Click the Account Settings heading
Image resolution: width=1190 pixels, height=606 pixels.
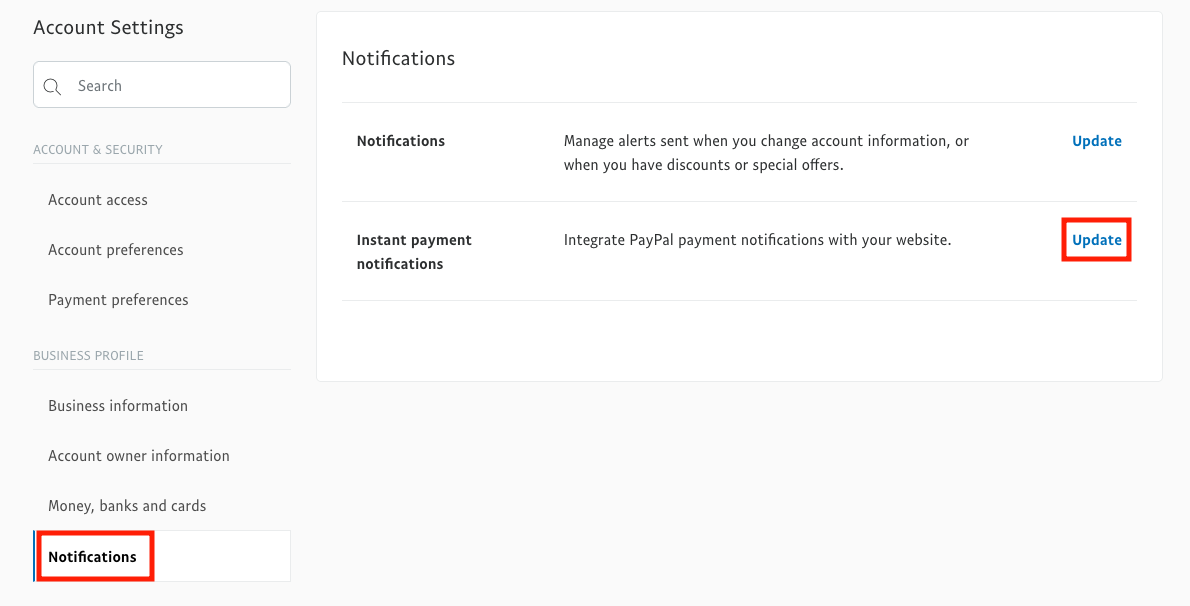pyautogui.click(x=108, y=28)
